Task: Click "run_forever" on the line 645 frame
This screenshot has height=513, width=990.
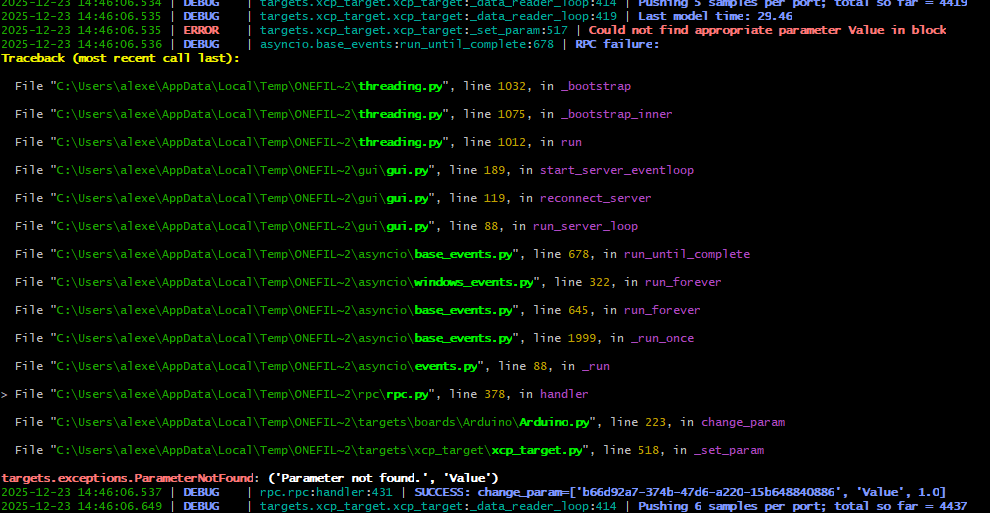Action: pos(662,310)
